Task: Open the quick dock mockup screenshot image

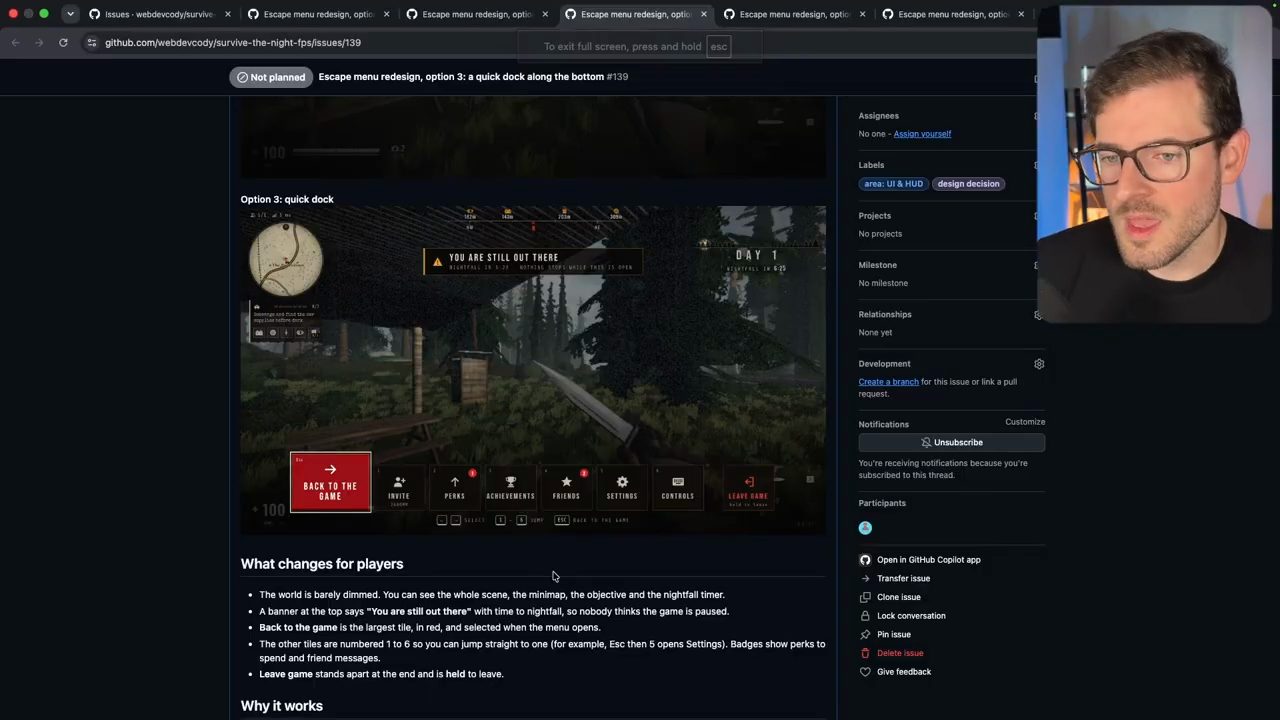Action: point(533,370)
